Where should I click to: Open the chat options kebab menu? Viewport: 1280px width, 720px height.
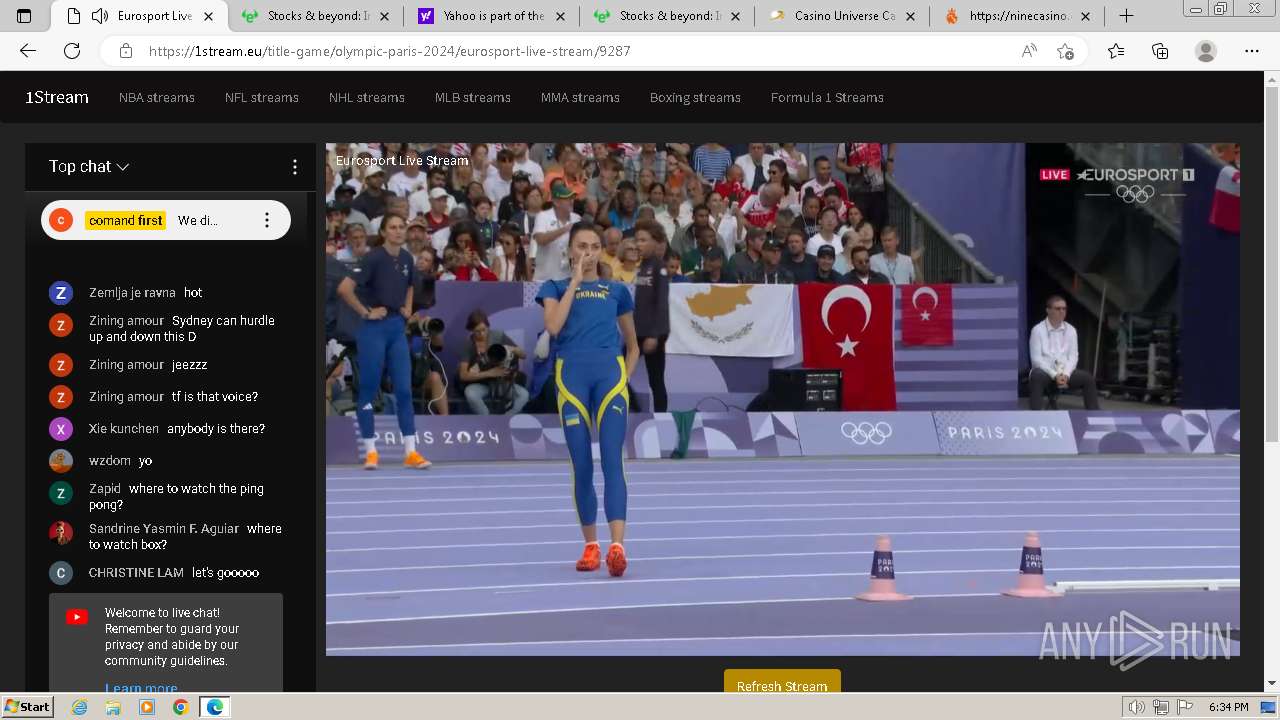294,167
